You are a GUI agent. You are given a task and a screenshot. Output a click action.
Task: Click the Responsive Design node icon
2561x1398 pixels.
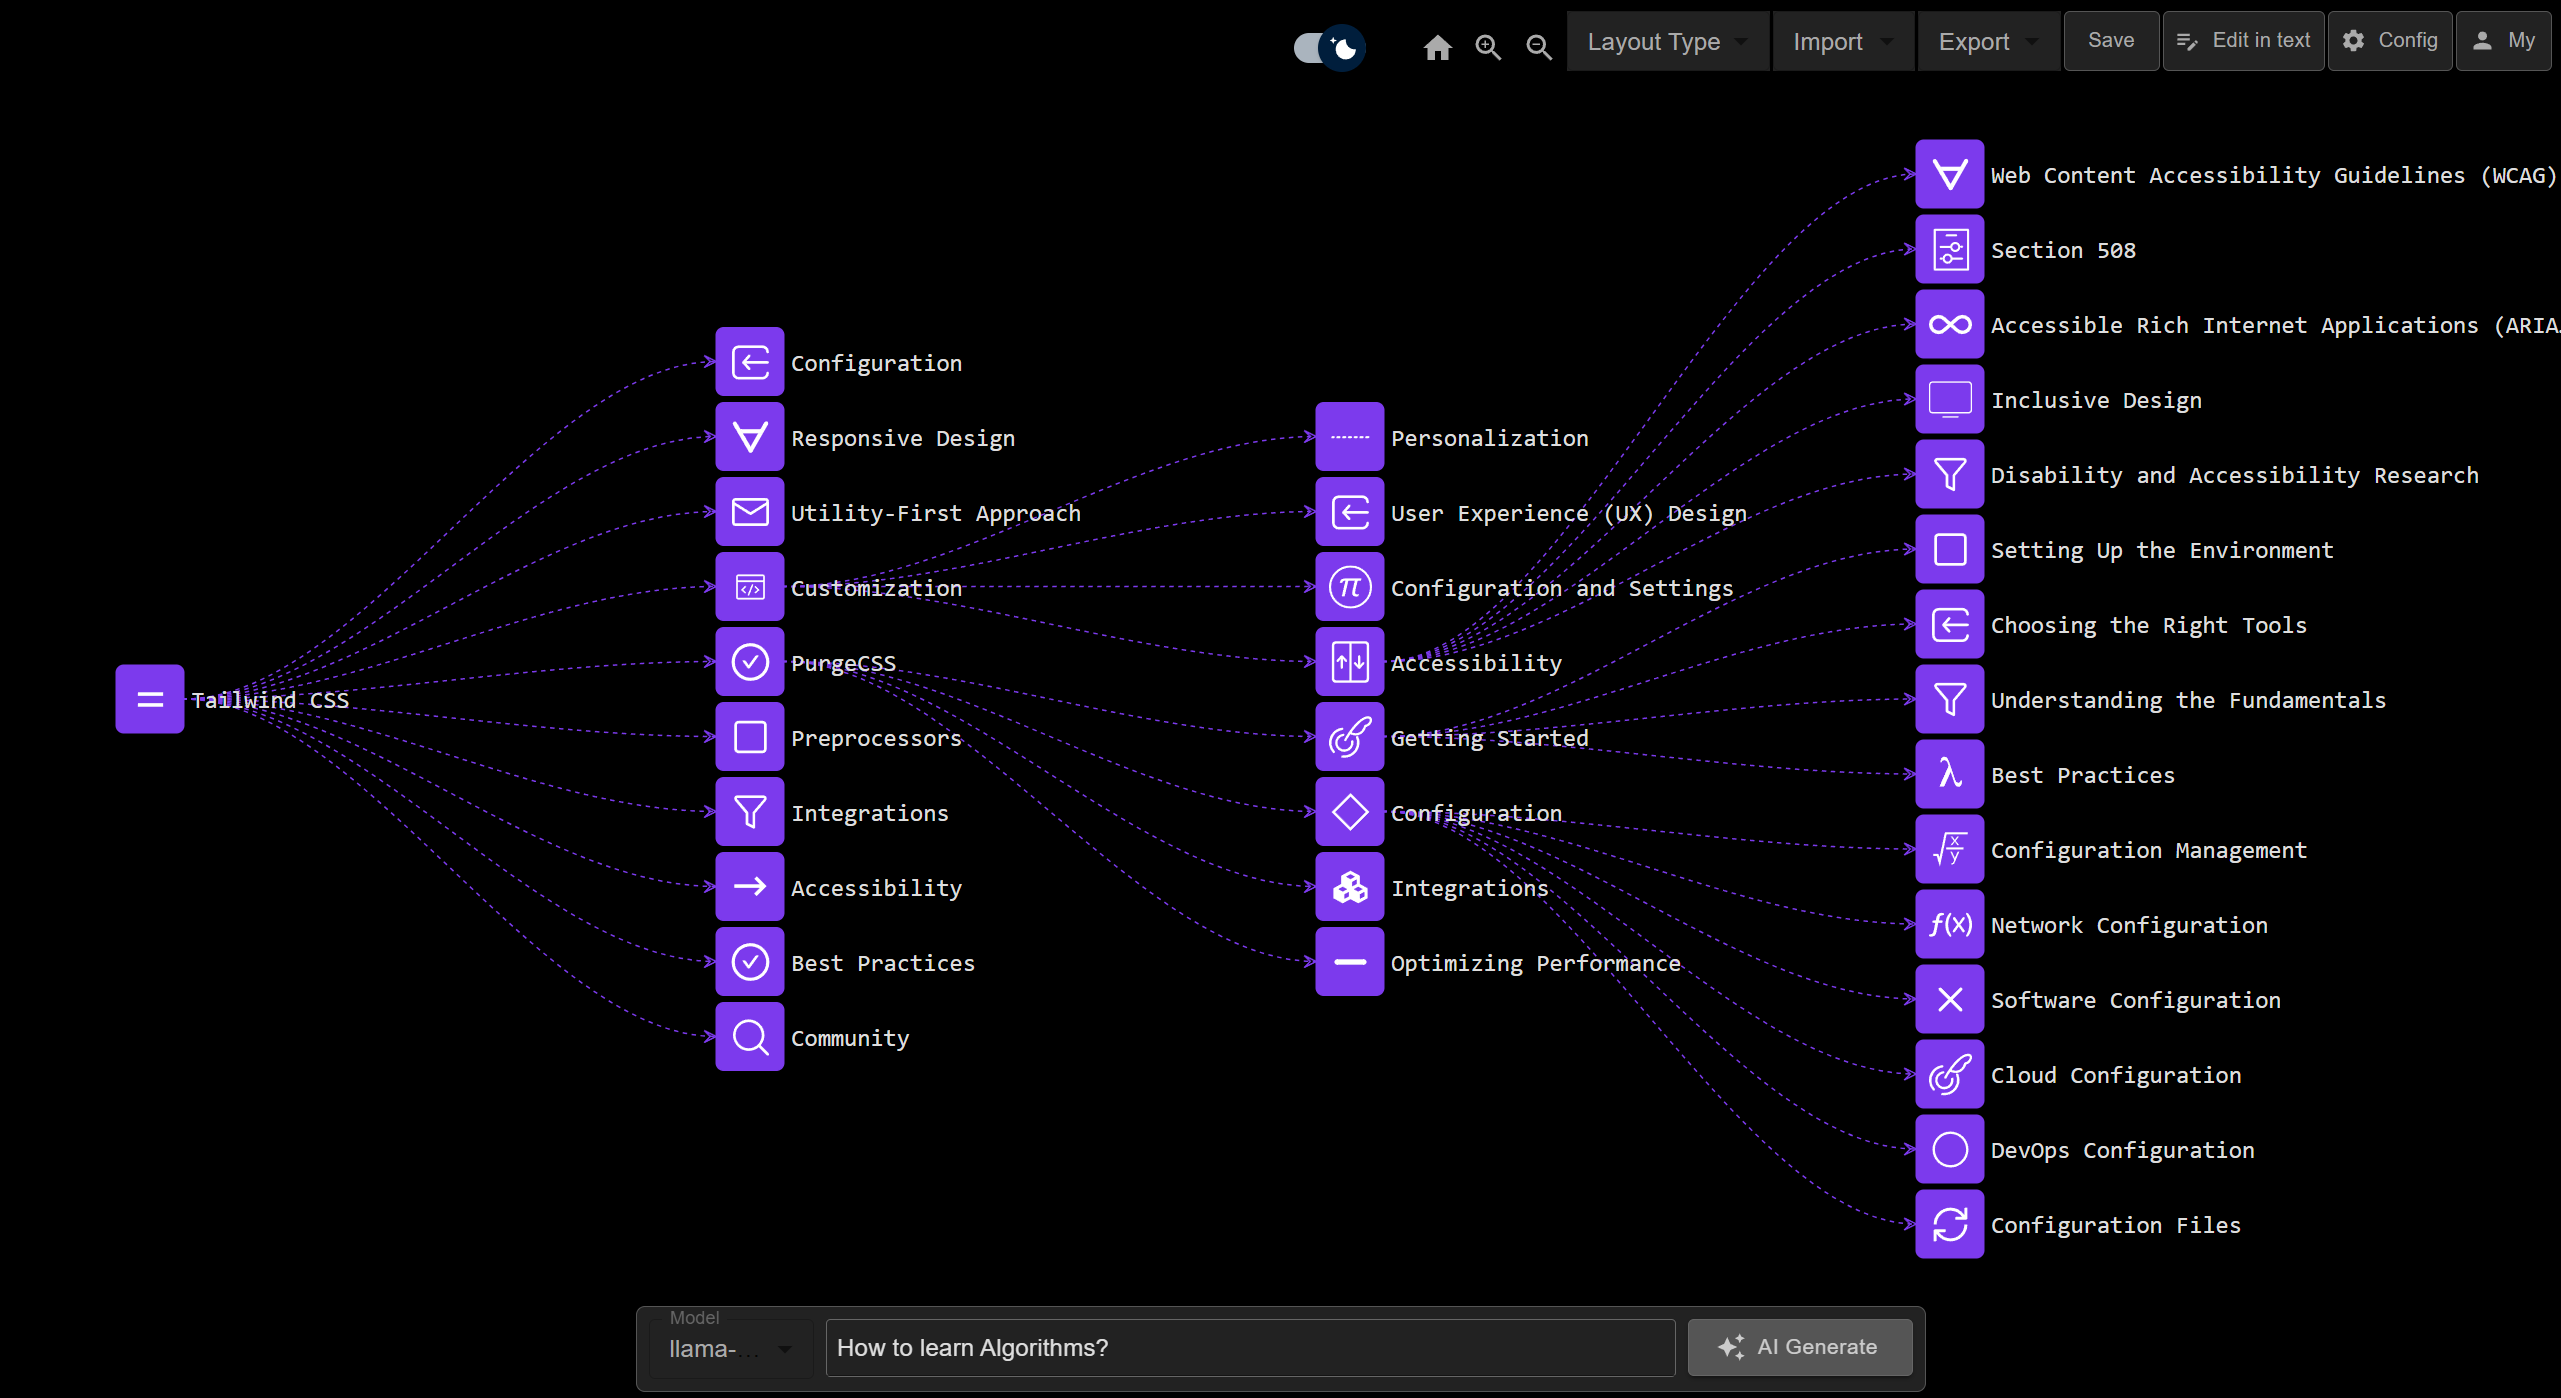point(750,437)
